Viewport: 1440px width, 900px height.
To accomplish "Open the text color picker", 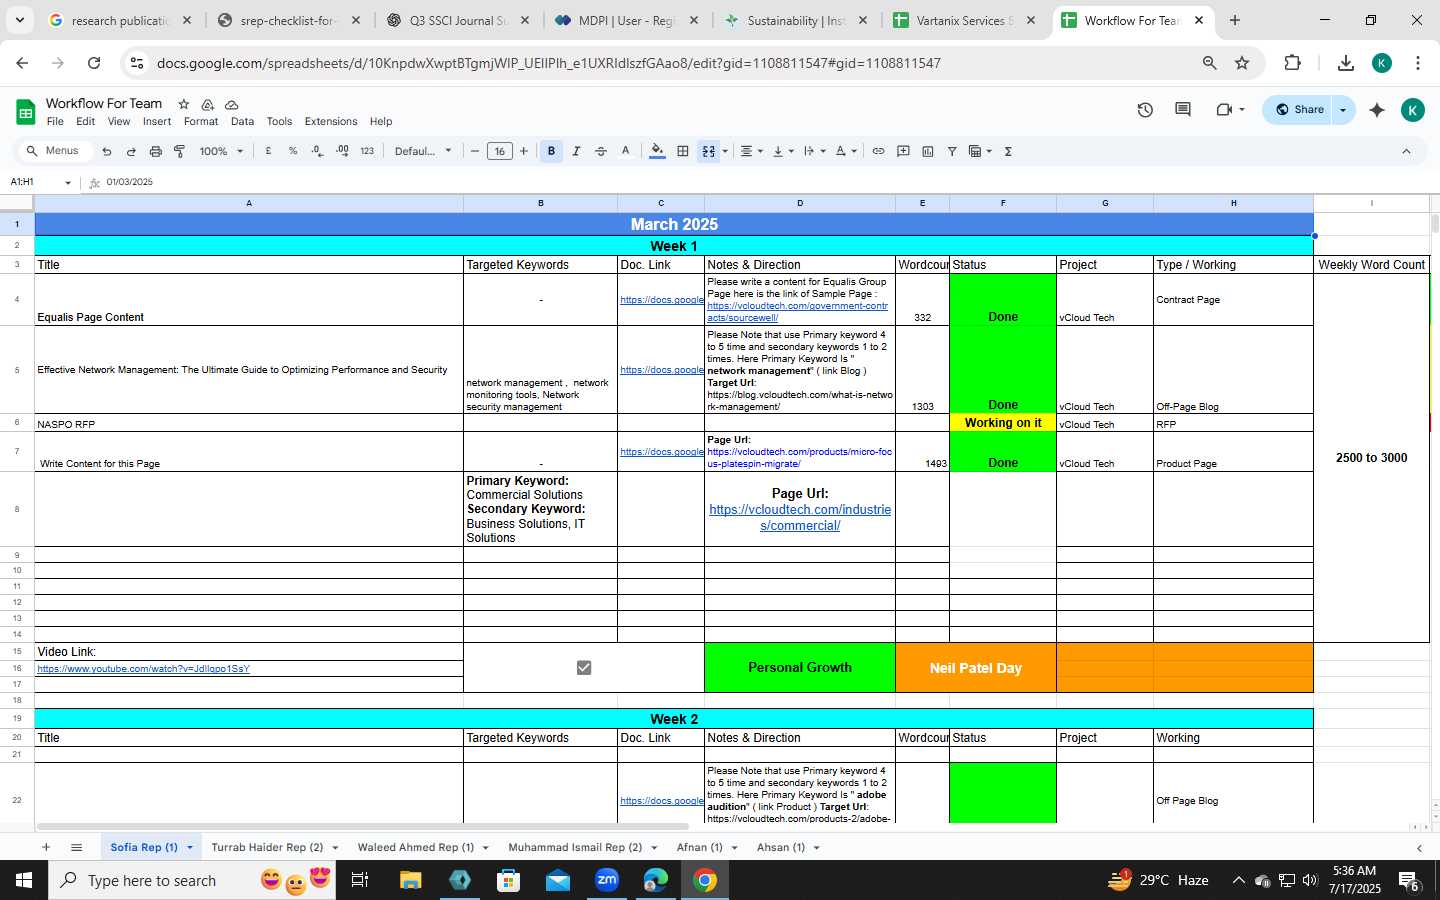I will coord(626,151).
